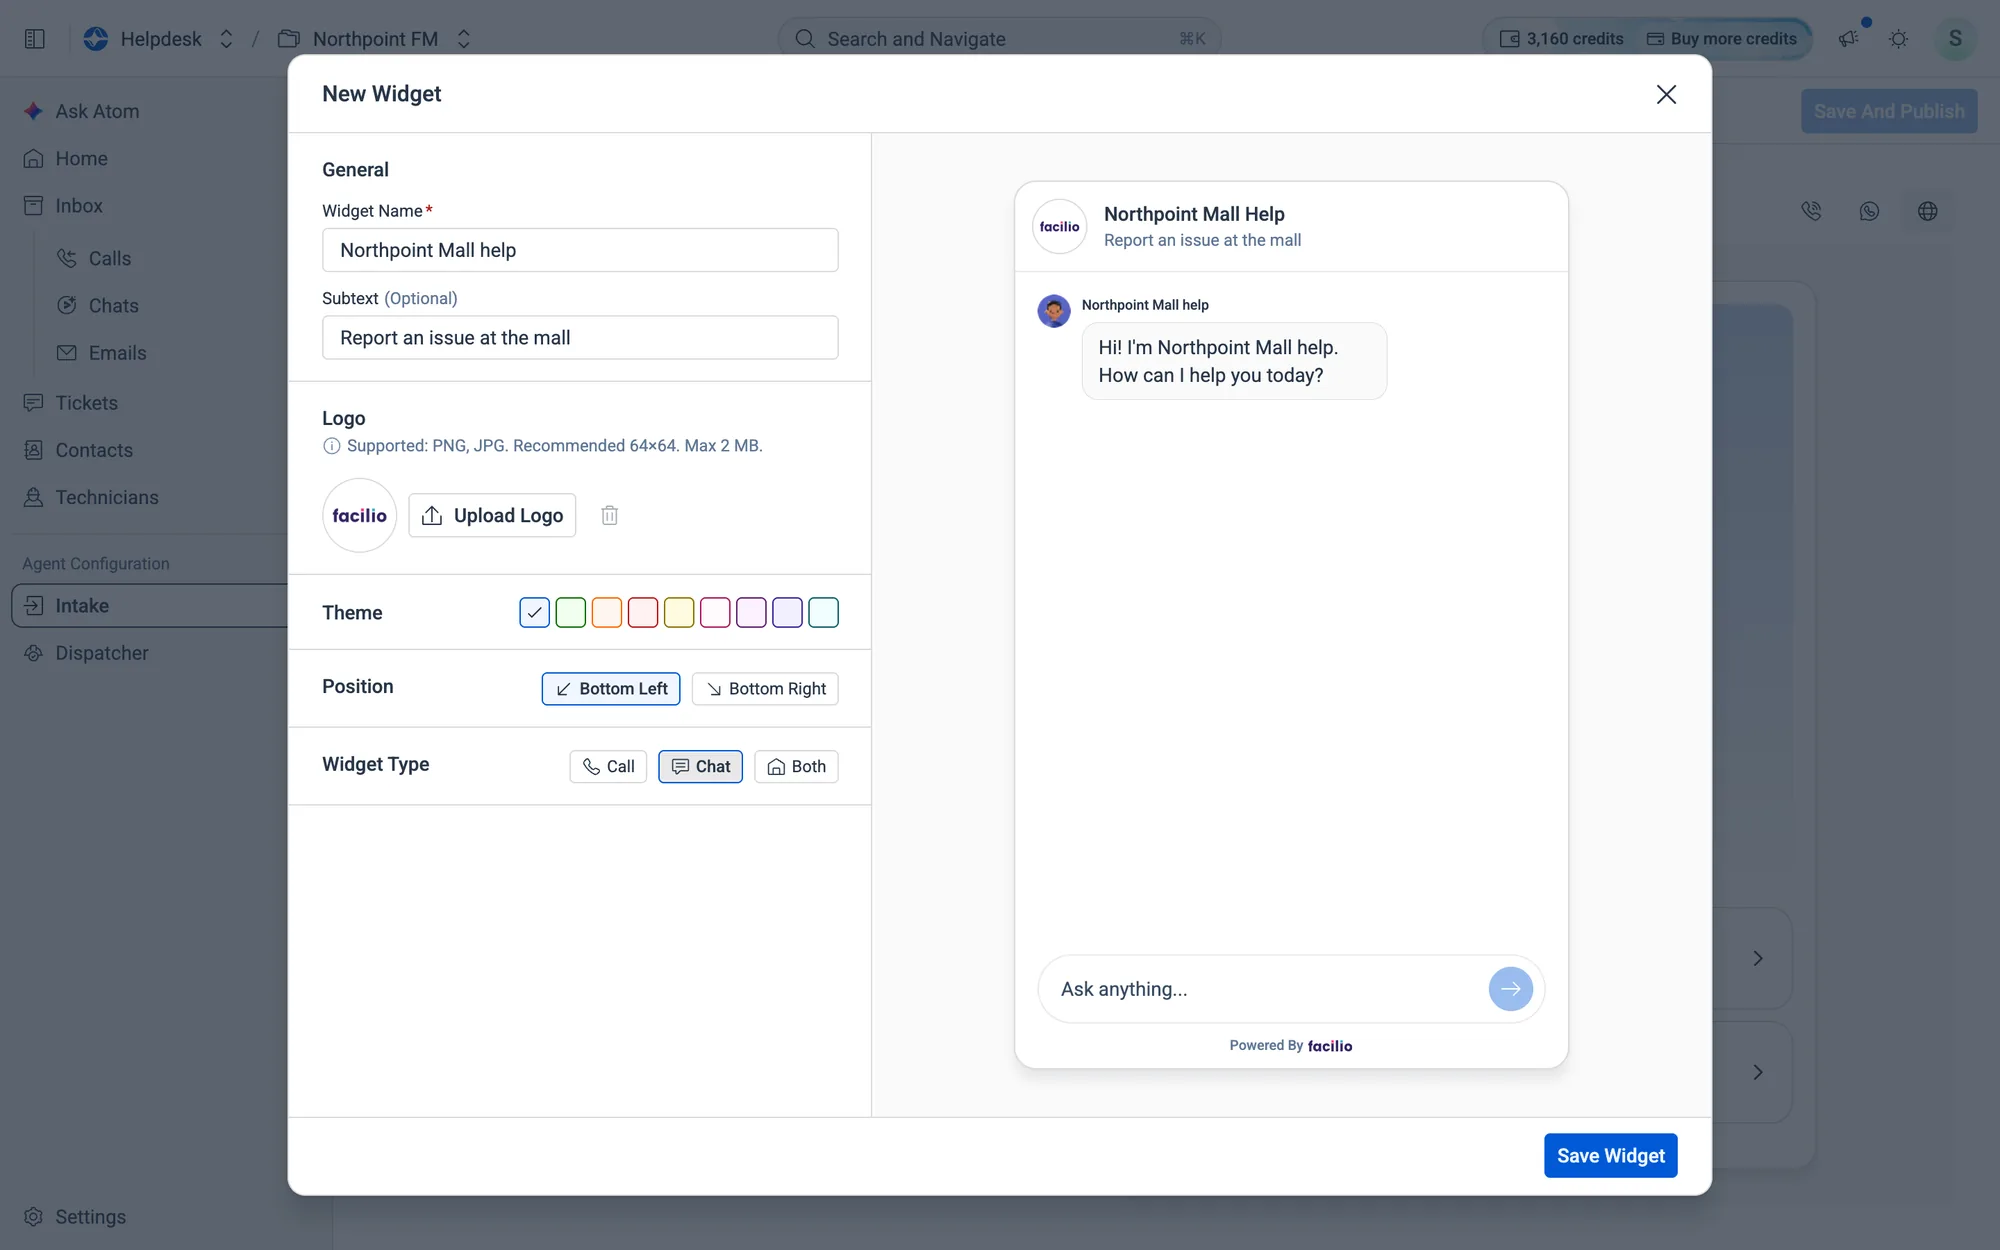Click the Subtext input field

(580, 338)
